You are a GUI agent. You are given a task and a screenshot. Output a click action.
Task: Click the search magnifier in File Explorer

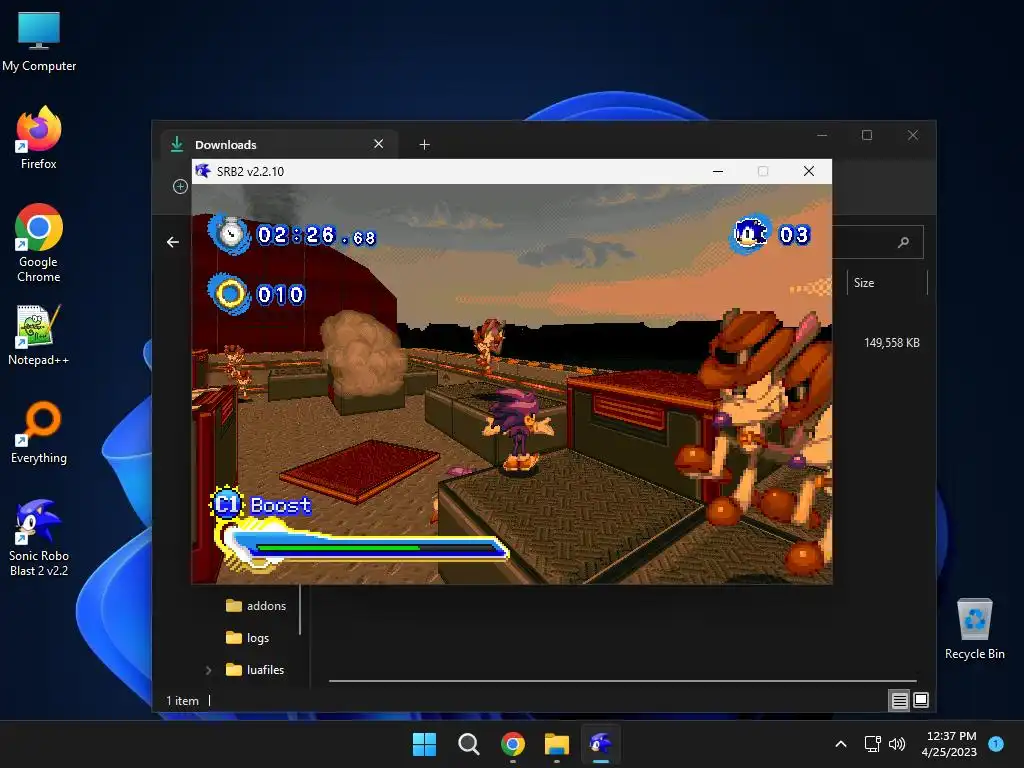pyautogui.click(x=903, y=242)
